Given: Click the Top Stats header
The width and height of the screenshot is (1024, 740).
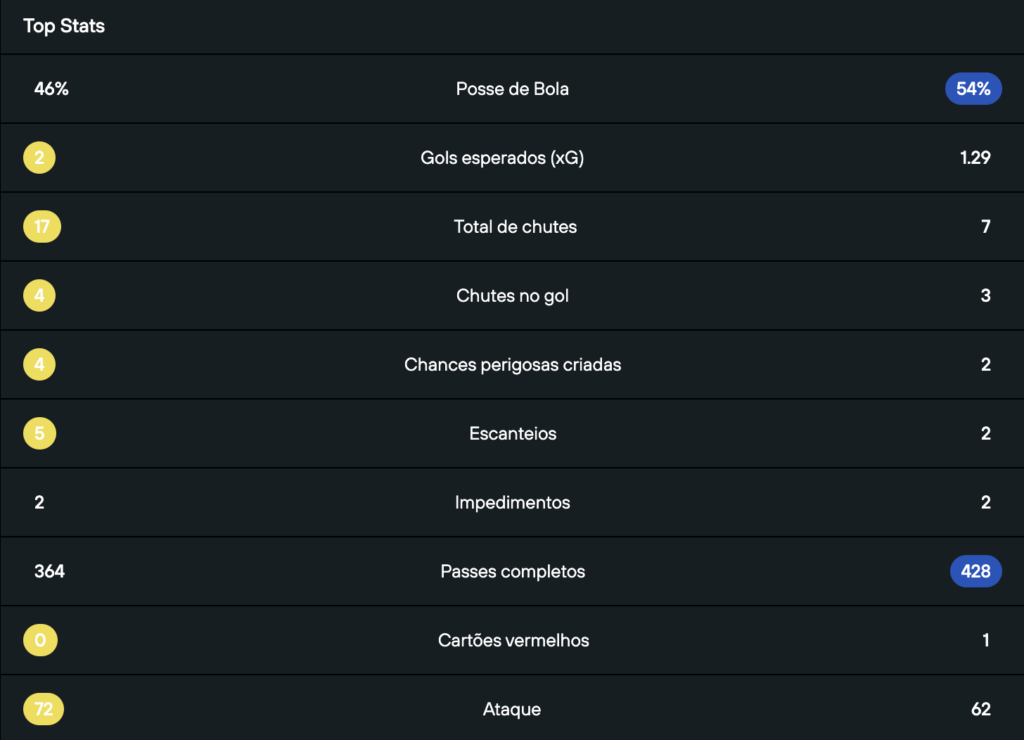Looking at the screenshot, I should 64,26.
